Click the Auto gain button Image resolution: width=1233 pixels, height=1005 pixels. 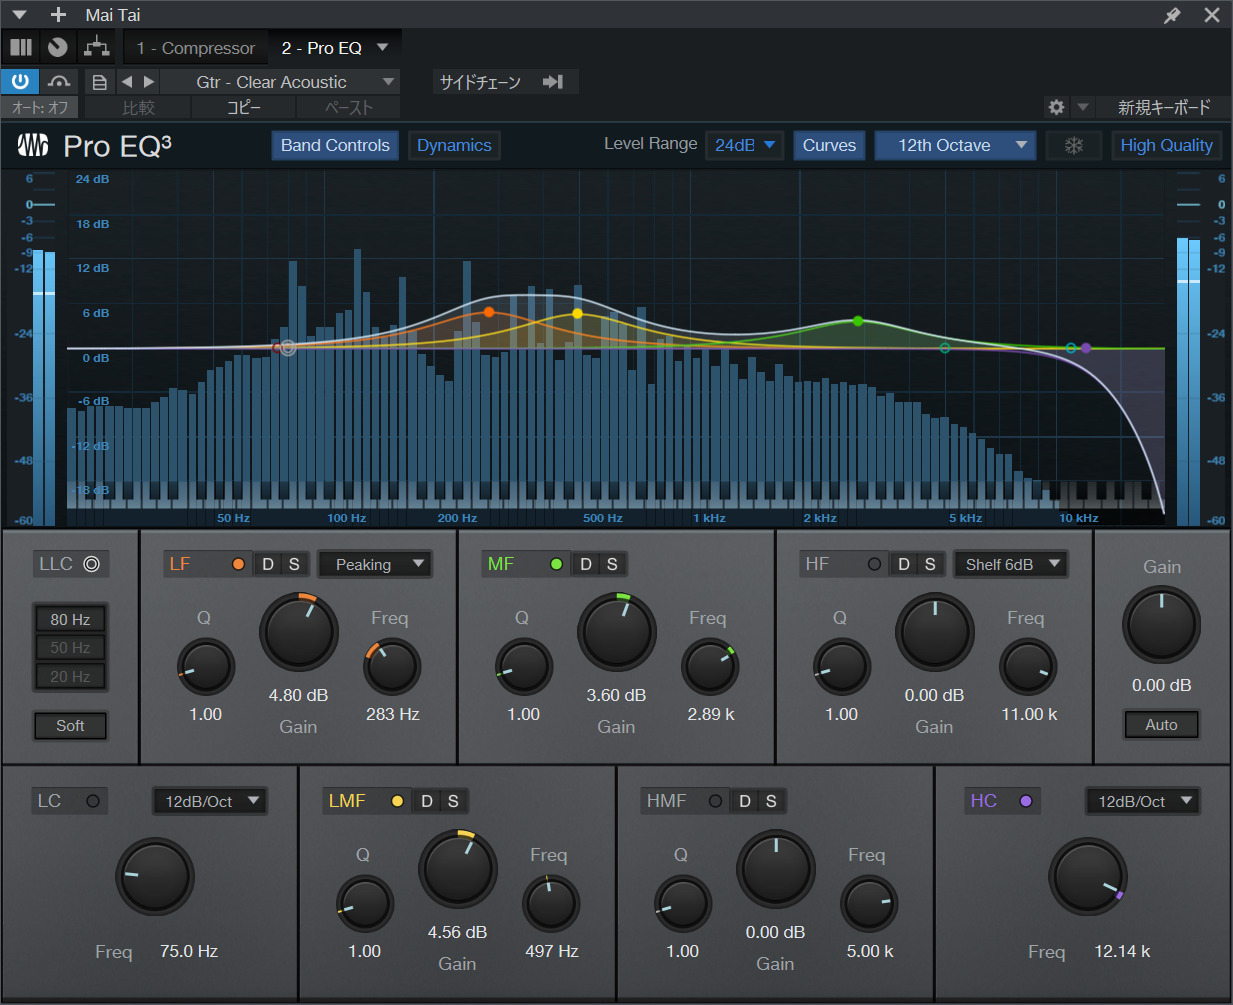(1161, 724)
